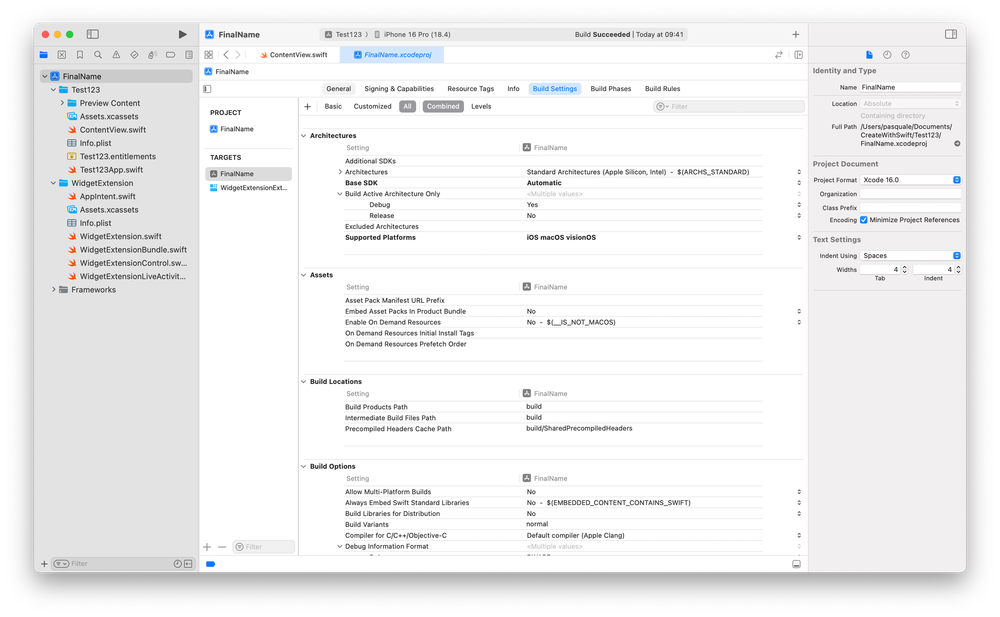Screen dimensions: 1000x617
Task: Click the FinalName.xcodeproj editor tab
Action: pos(395,54)
